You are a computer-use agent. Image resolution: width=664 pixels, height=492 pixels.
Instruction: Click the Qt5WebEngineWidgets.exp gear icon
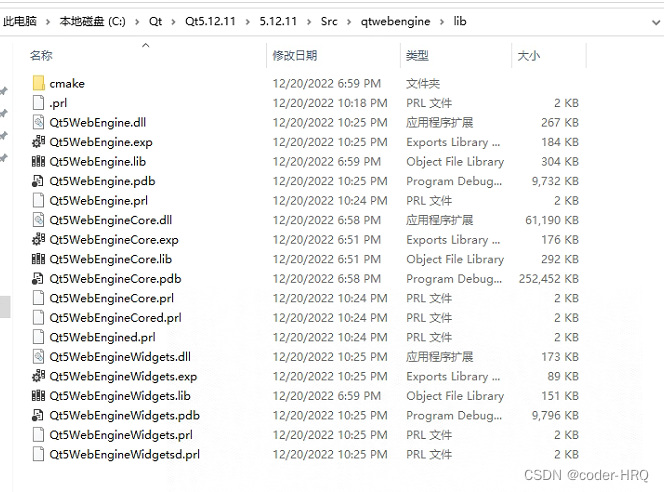pos(39,376)
